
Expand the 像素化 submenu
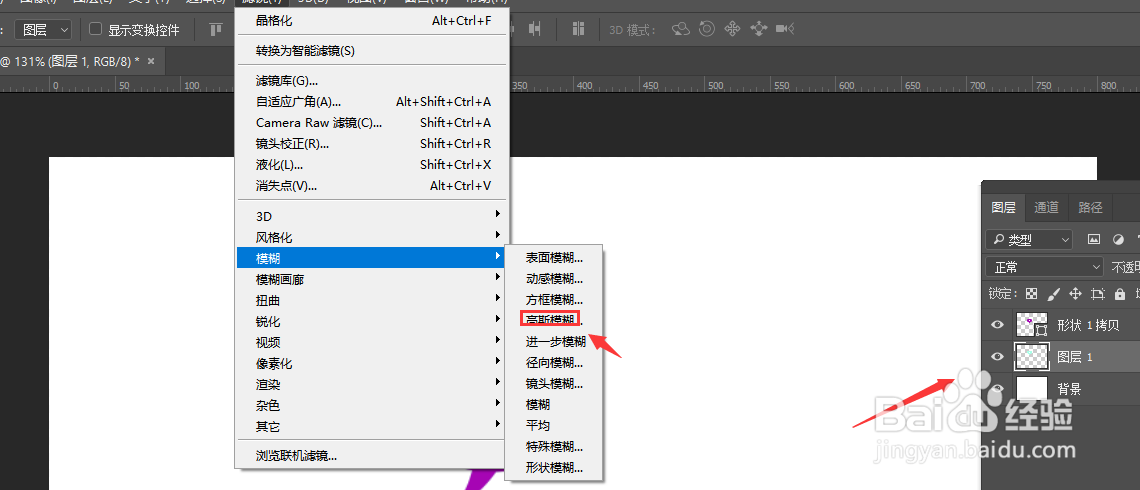371,364
